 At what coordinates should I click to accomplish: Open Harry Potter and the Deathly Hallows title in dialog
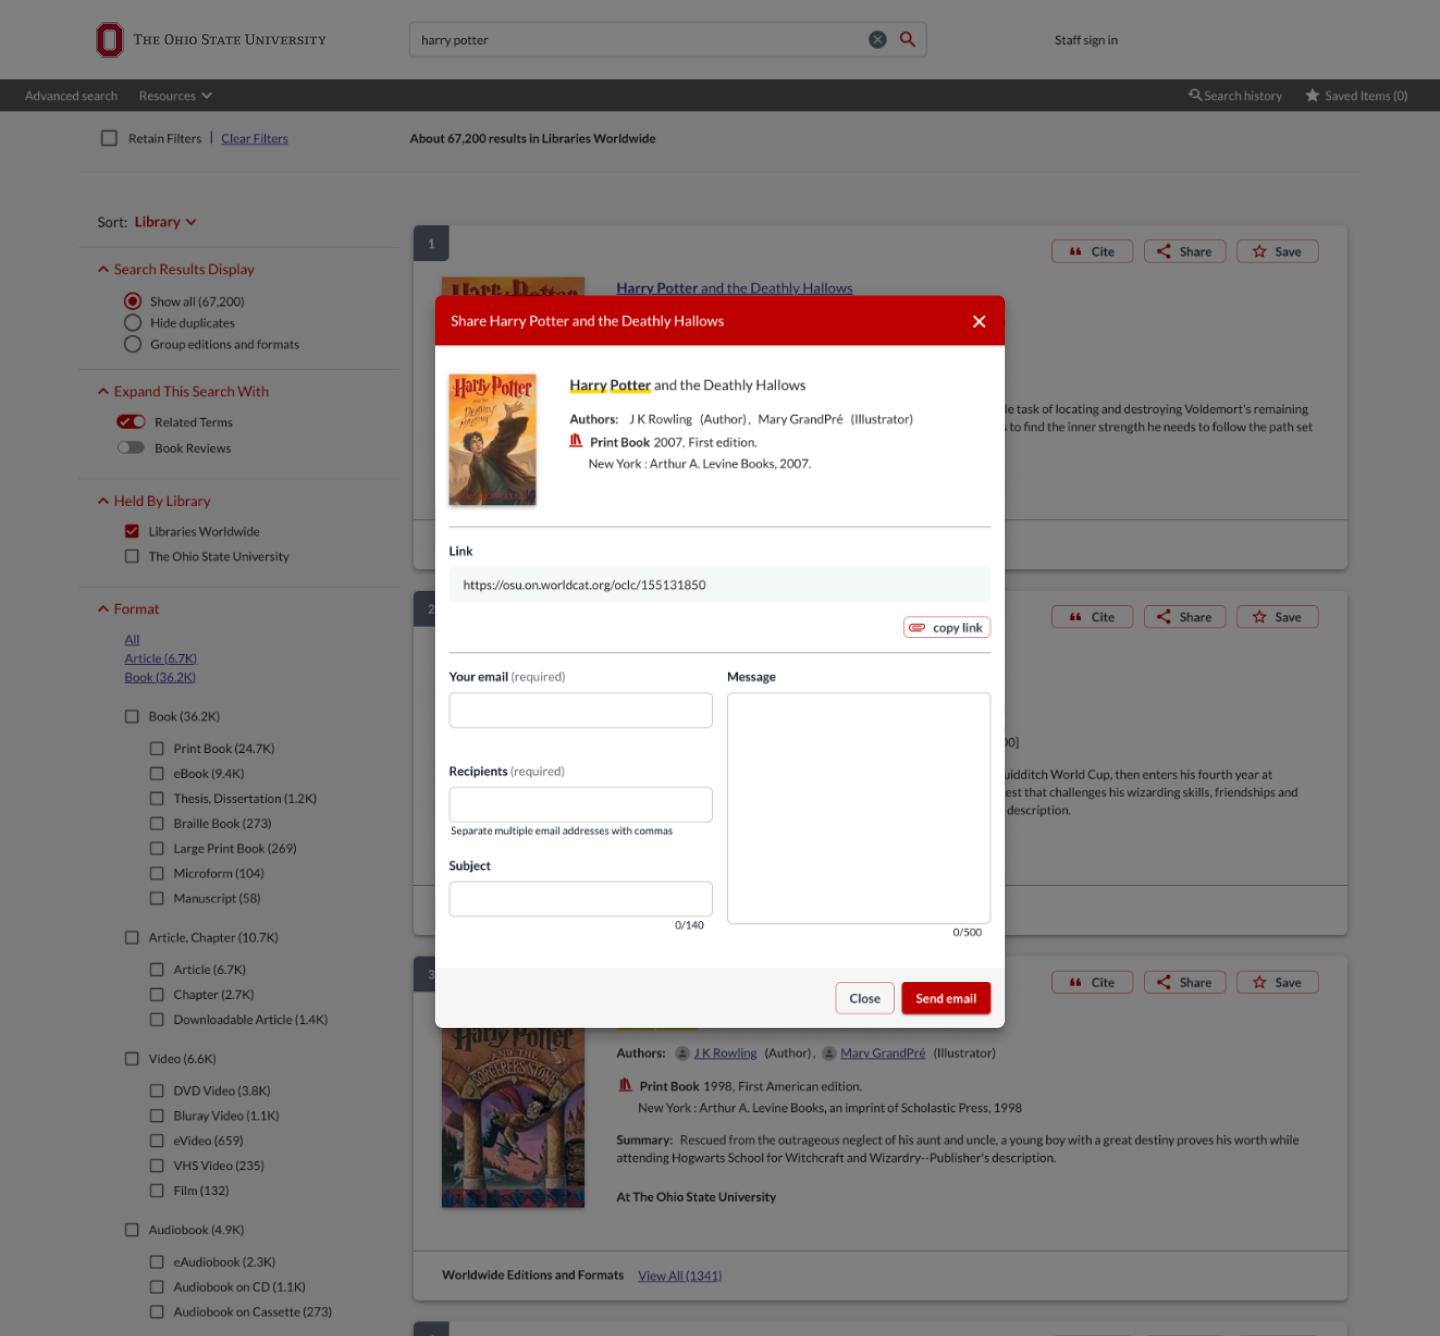pyautogui.click(x=687, y=385)
